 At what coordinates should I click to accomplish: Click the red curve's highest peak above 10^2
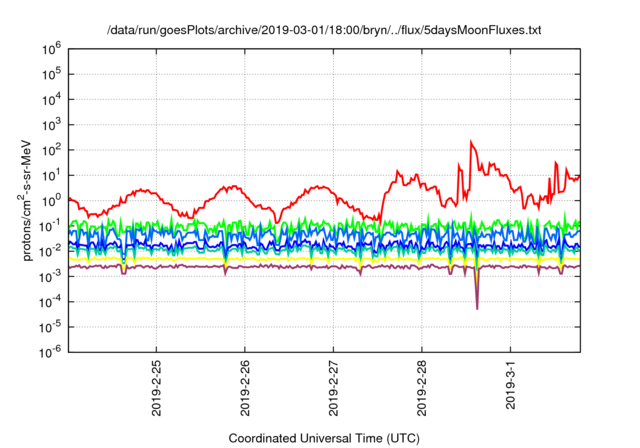(x=471, y=142)
